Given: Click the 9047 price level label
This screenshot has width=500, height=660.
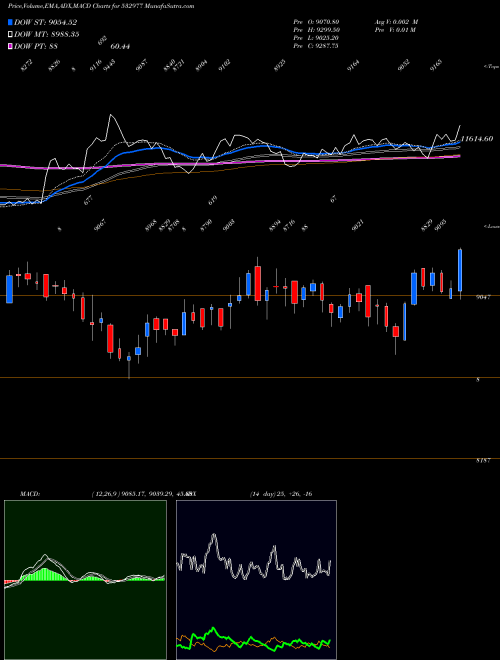Looking at the screenshot, I should (483, 297).
